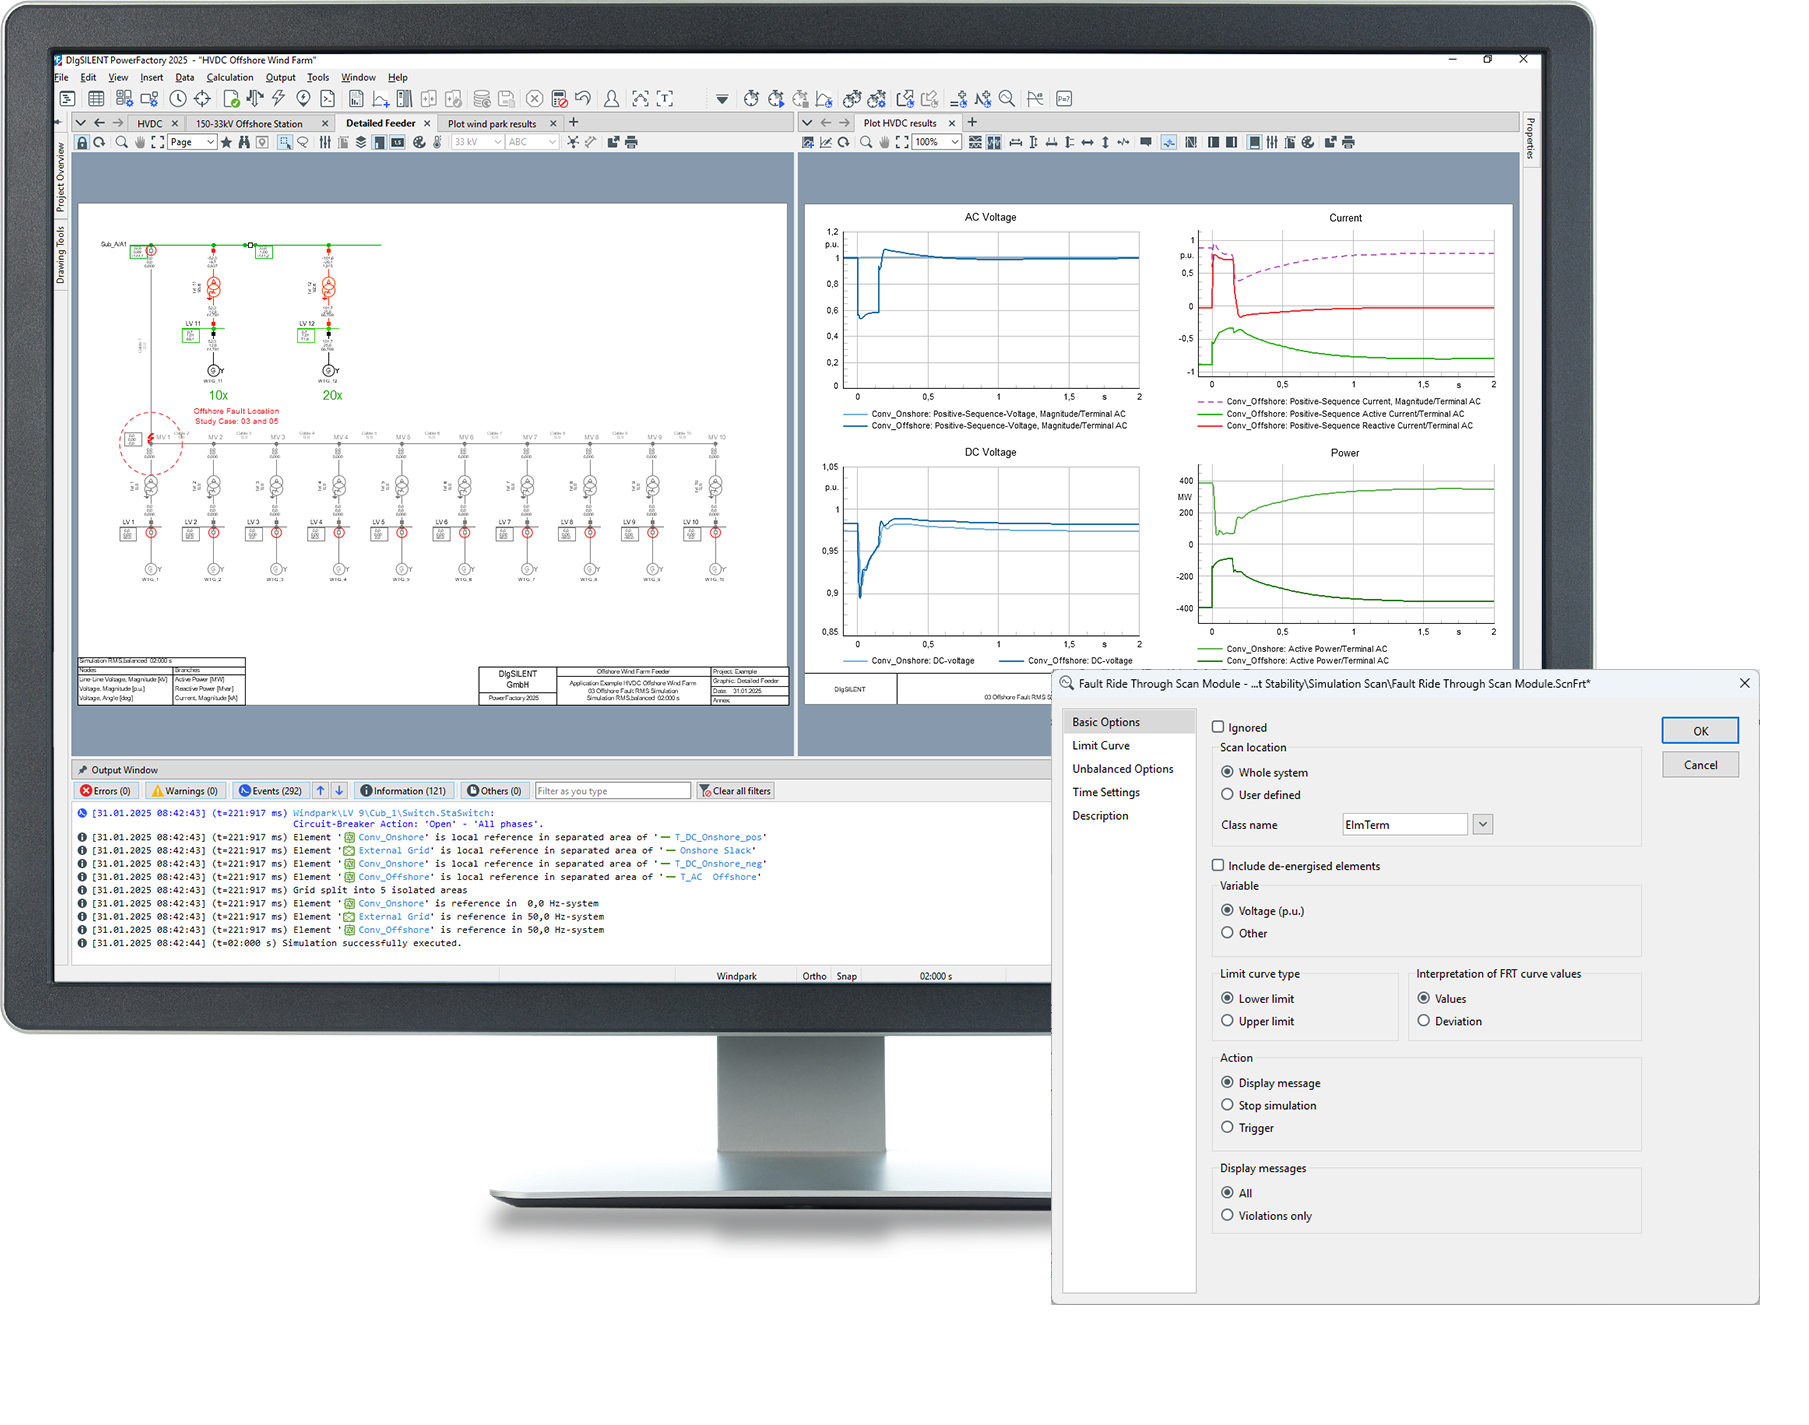Screen dimensions: 1809x1425
Task: Open the Limit Curve page in dialog
Action: coord(1101,746)
